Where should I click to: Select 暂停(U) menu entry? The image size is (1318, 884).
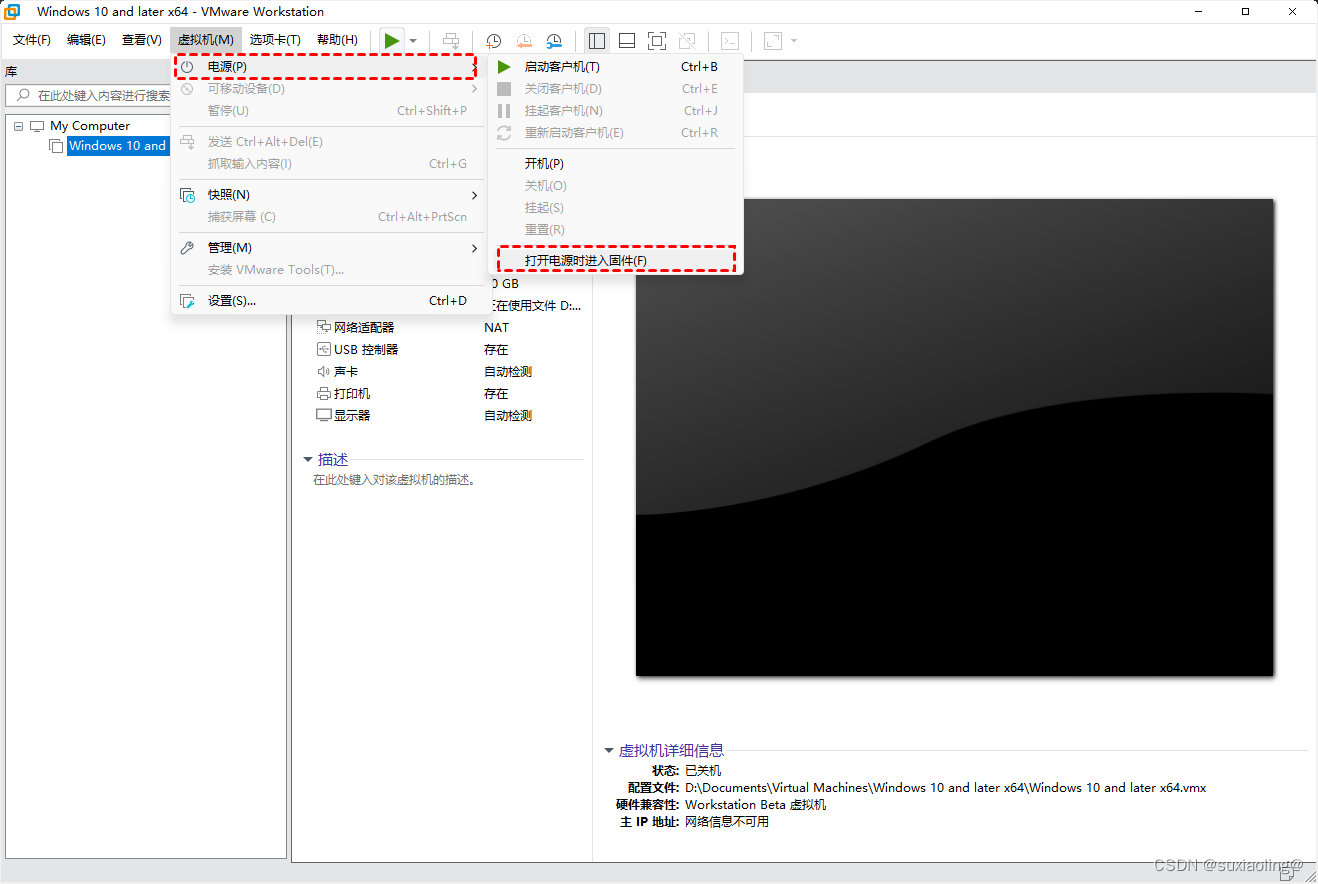click(x=326, y=110)
